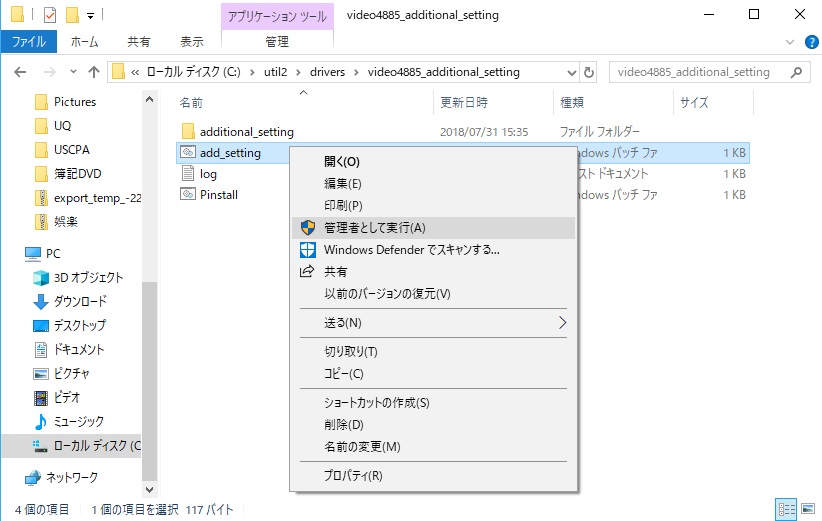Select 以前のバージョンの復元(V)
The image size is (822, 521).
point(433,294)
